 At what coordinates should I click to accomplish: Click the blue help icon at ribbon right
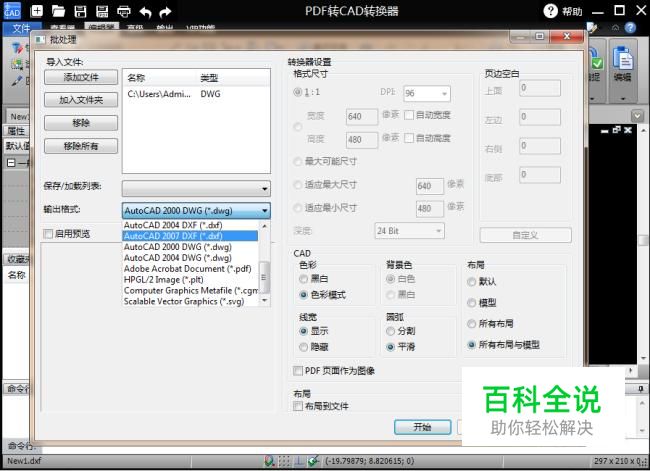pos(630,27)
